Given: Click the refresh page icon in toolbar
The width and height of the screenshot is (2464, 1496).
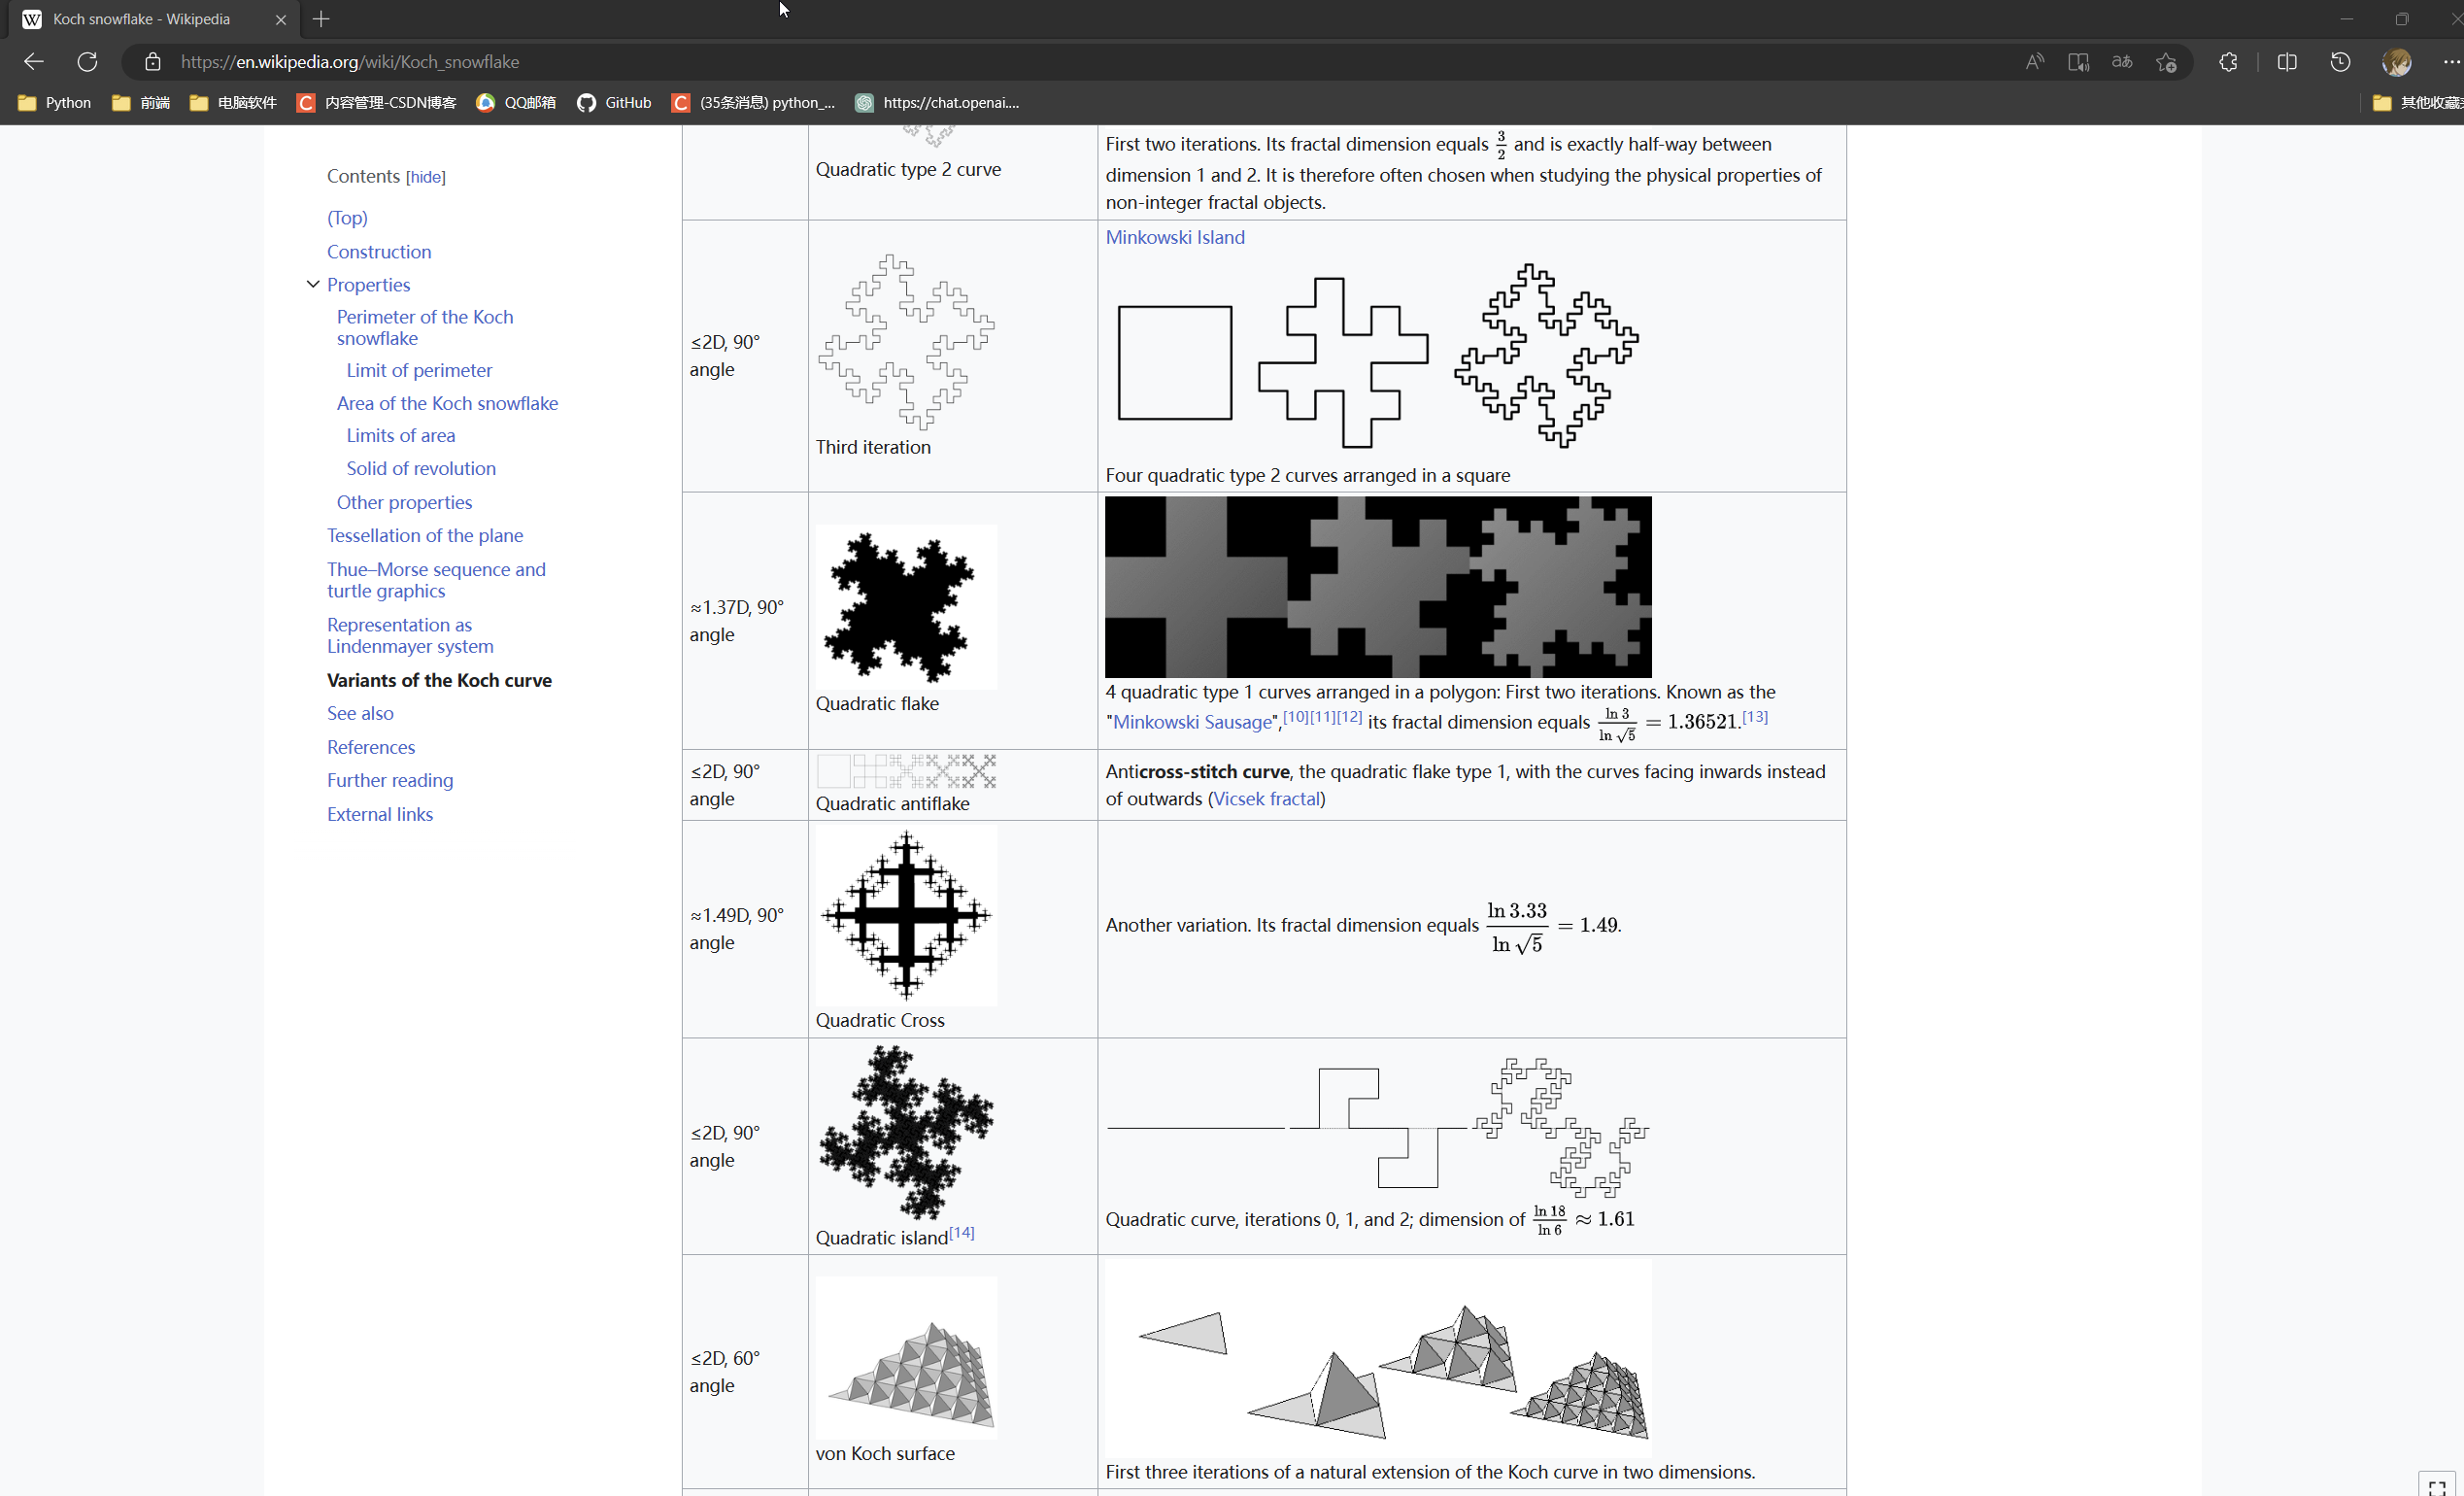Looking at the screenshot, I should [x=88, y=61].
